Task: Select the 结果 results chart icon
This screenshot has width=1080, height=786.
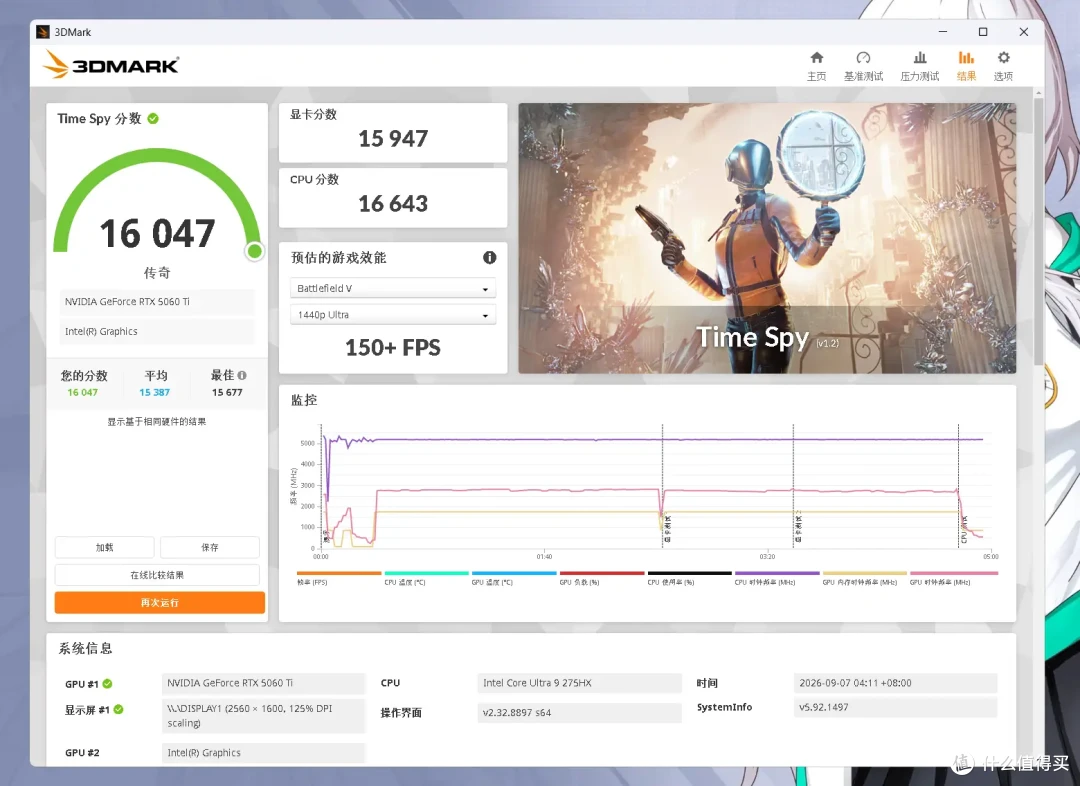Action: [966, 58]
